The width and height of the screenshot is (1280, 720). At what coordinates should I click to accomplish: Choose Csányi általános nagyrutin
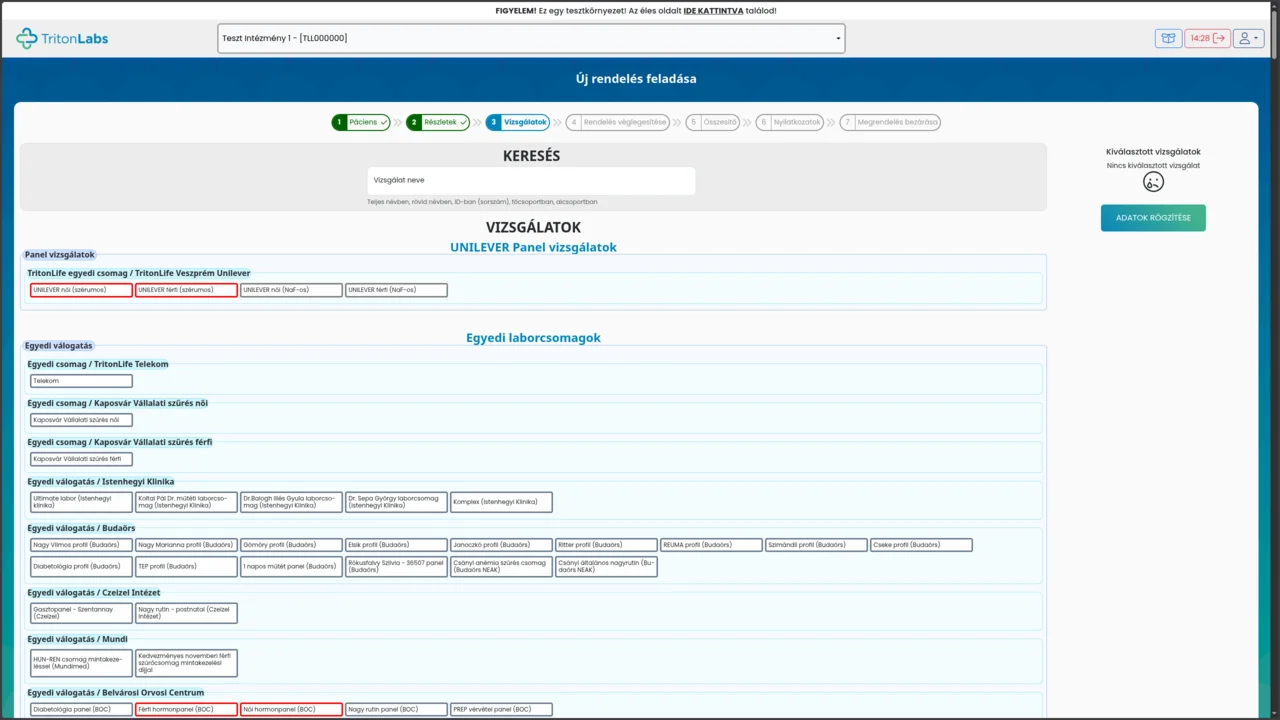click(x=606, y=566)
